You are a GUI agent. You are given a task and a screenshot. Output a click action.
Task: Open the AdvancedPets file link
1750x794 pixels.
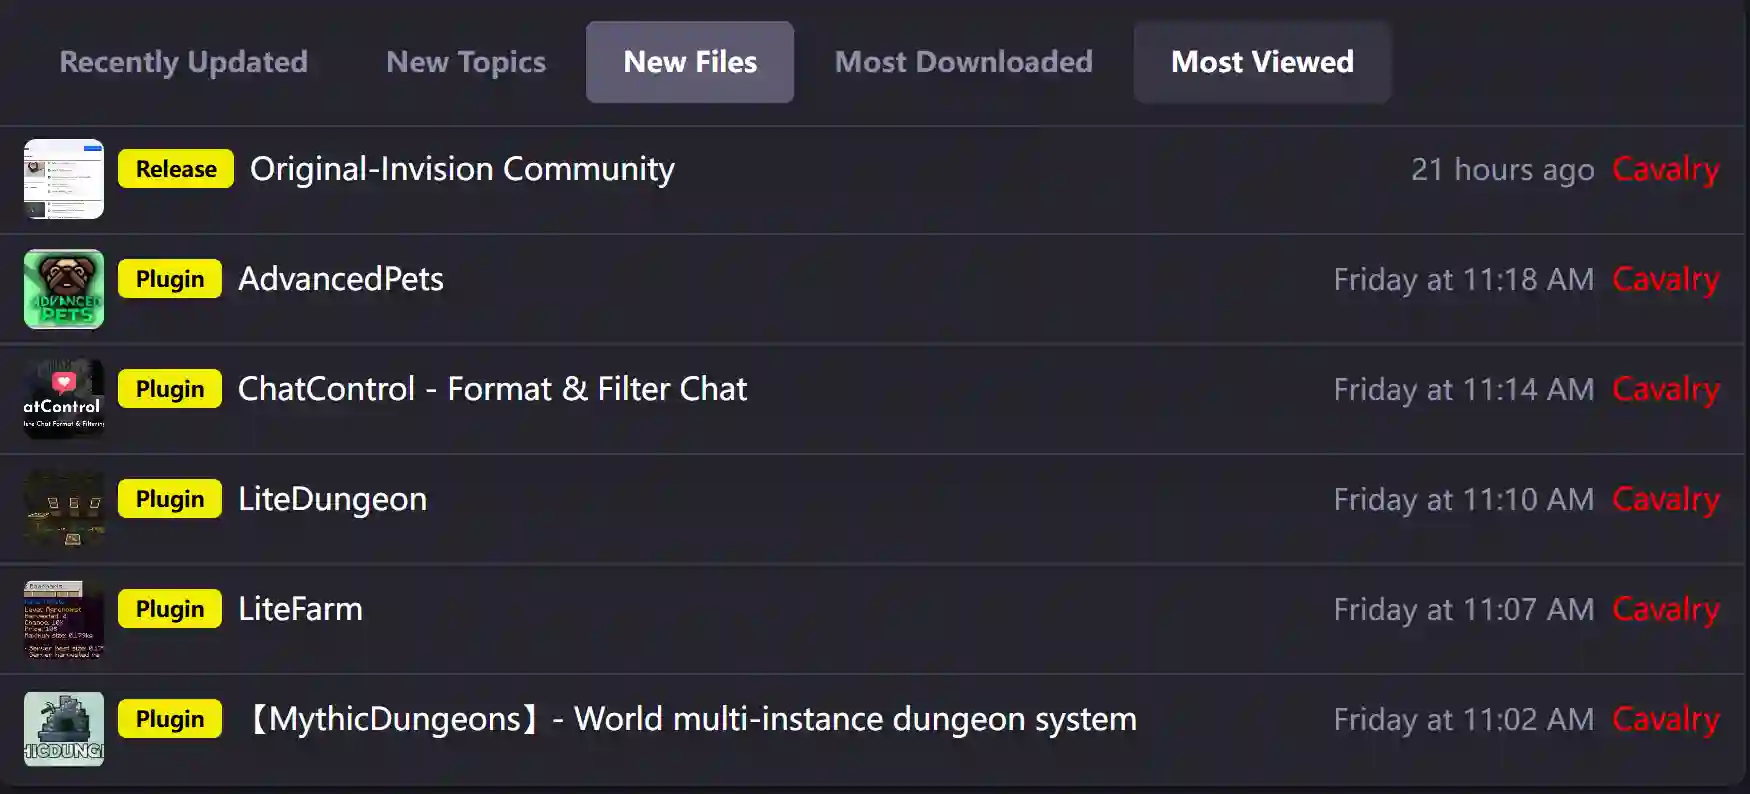pyautogui.click(x=341, y=279)
